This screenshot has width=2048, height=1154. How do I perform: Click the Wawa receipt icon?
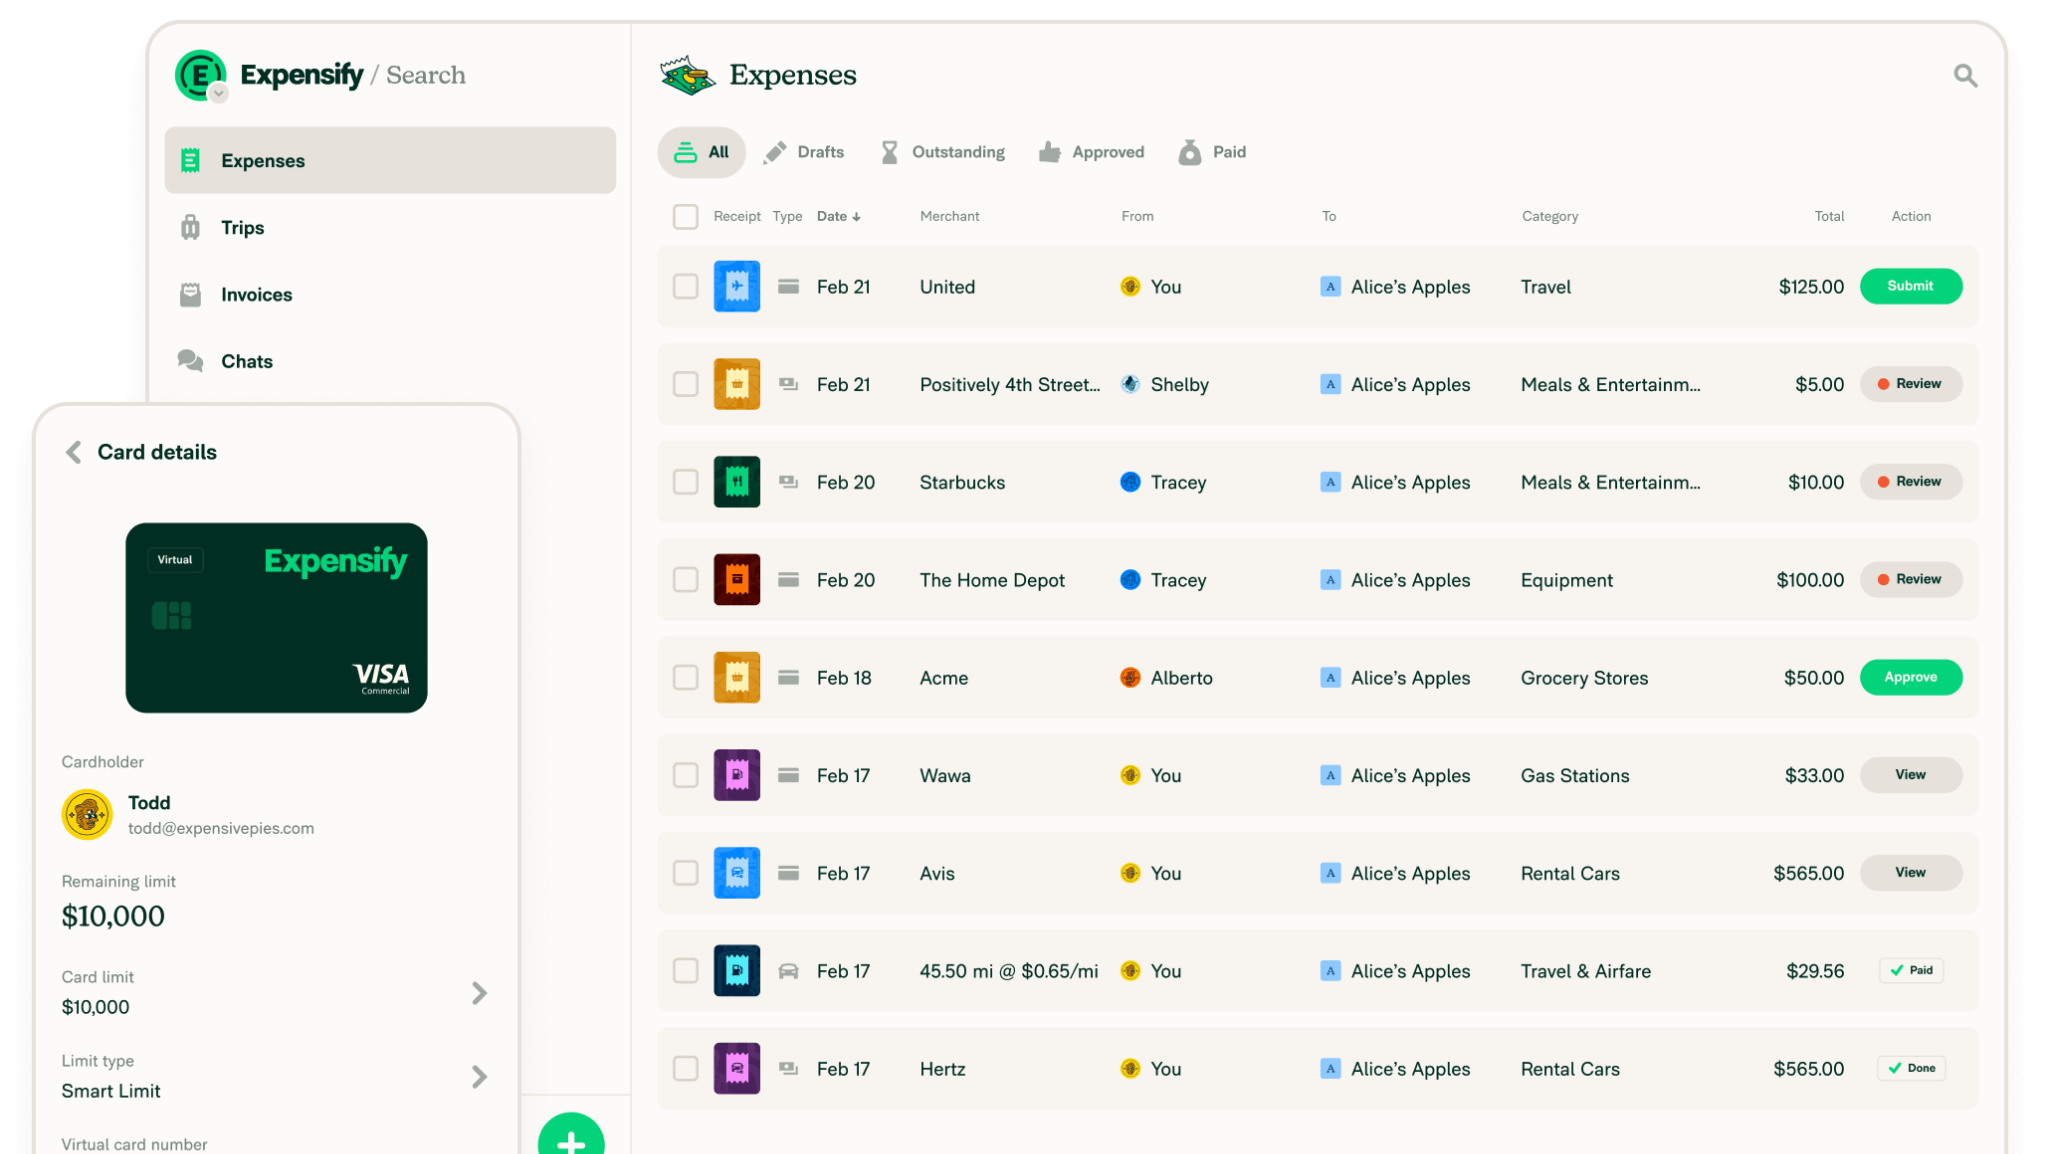[x=737, y=775]
